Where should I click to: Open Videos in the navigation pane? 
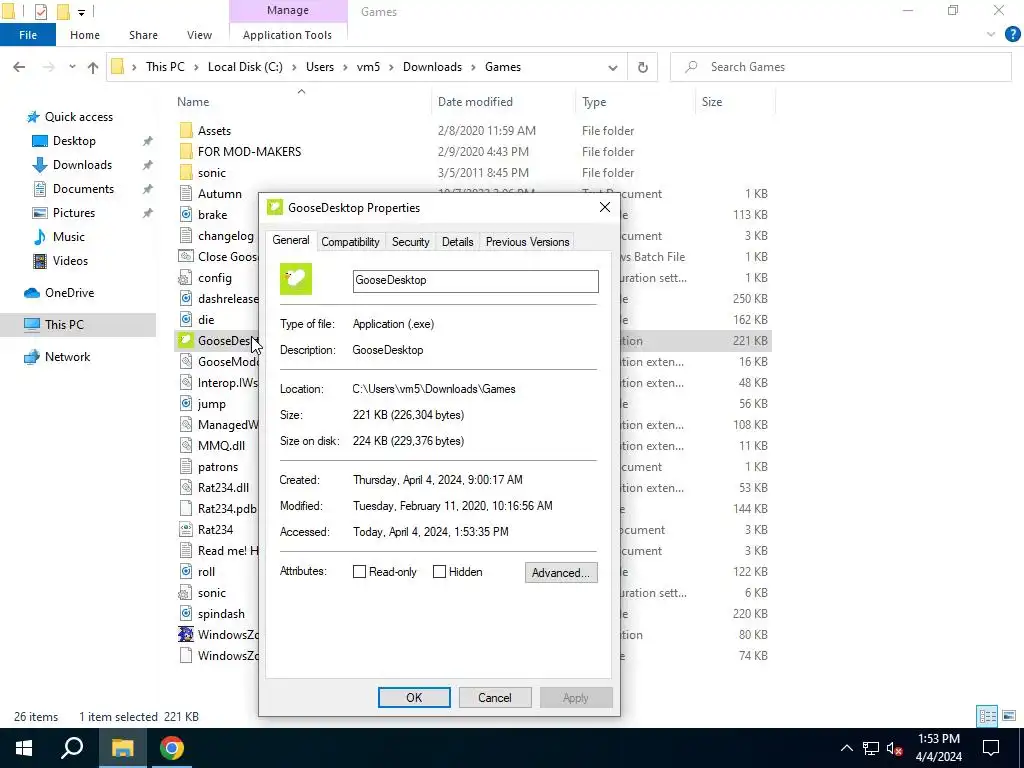click(70, 261)
